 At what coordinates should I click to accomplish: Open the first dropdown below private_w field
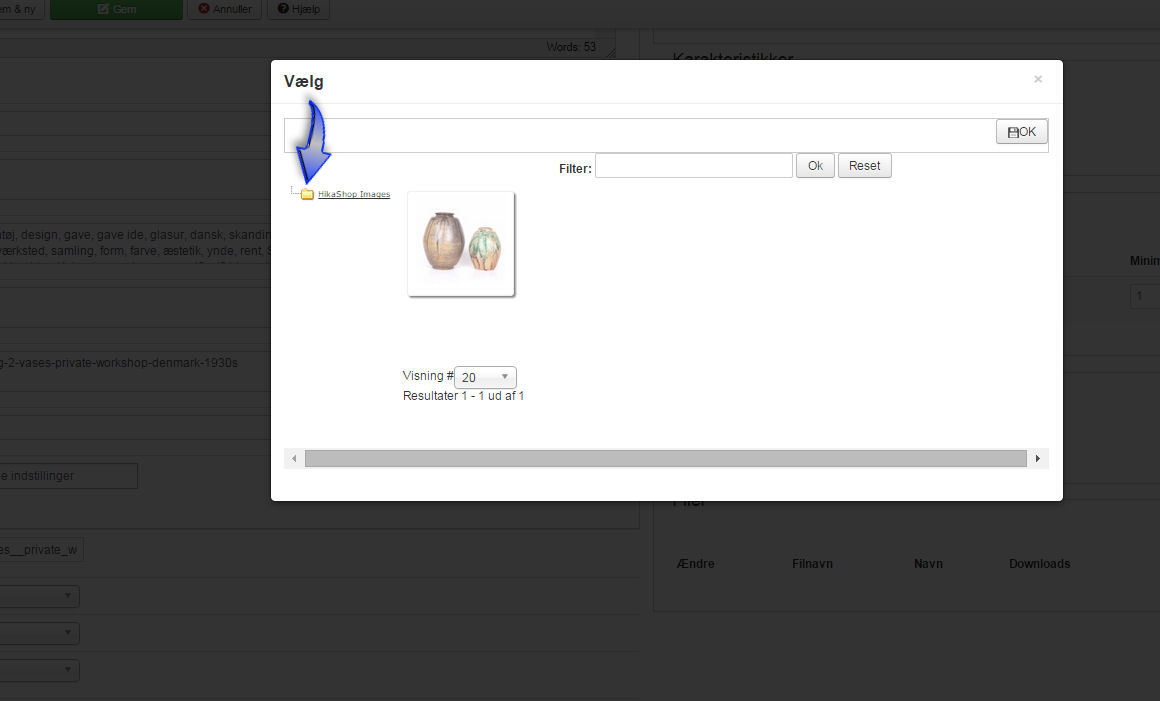(x=39, y=596)
